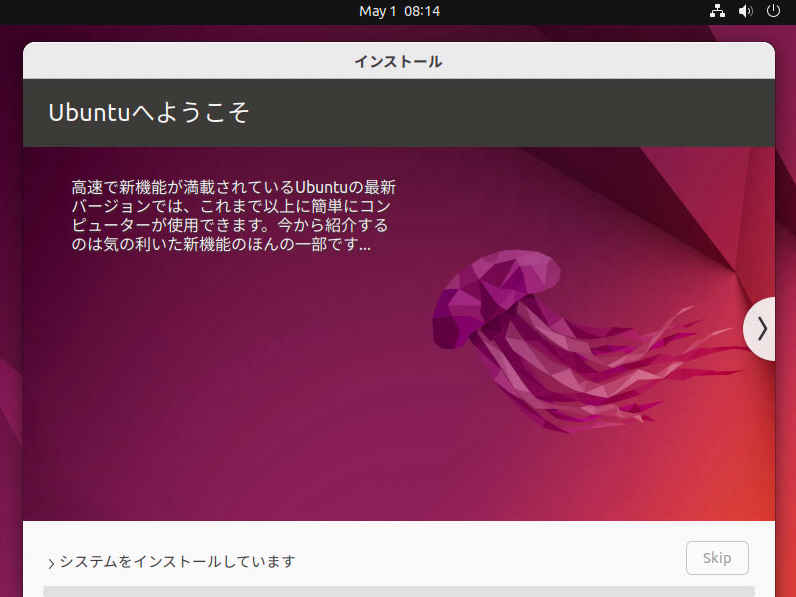
Task: Click the システムをインストールしています status text
Action: [177, 561]
